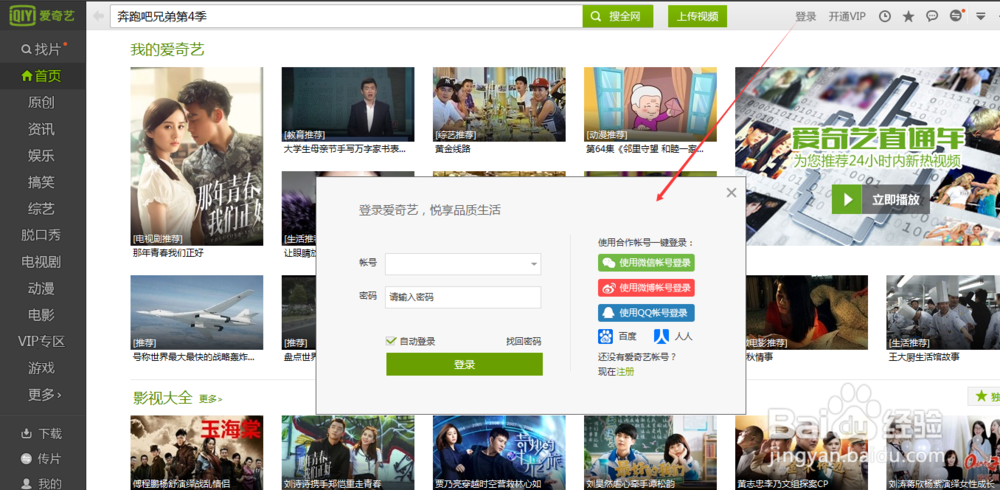The width and height of the screenshot is (1000, 490).
Task: Open the watch history clock icon
Action: [x=885, y=17]
